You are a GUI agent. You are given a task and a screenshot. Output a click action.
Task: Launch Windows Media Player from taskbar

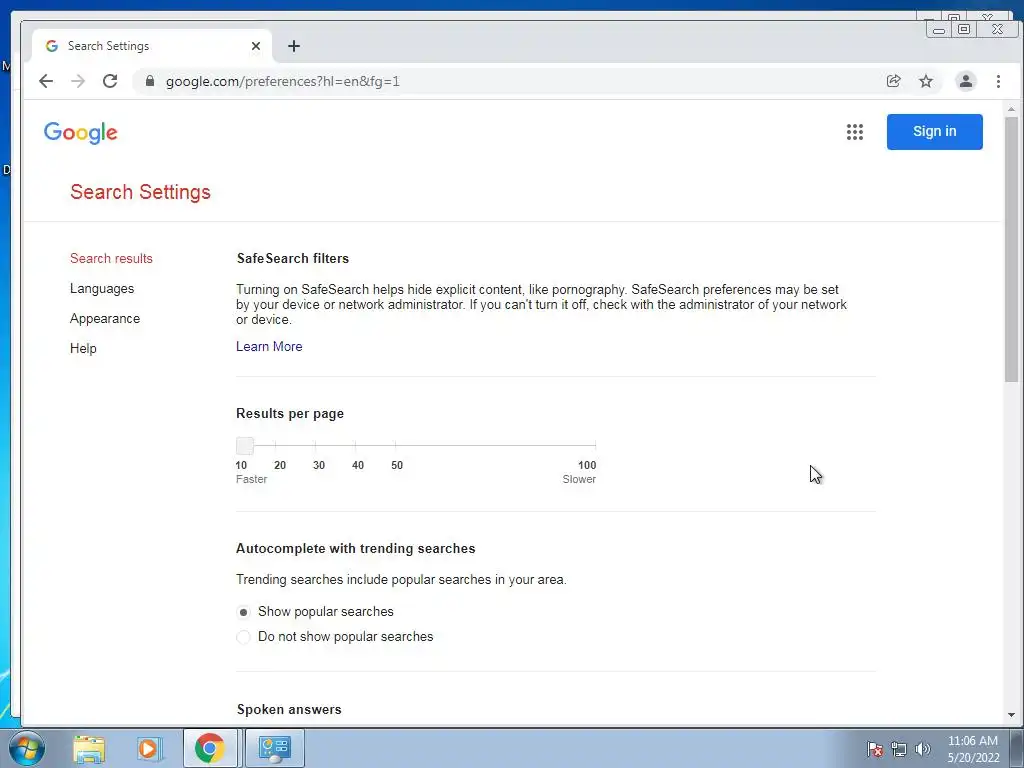pyautogui.click(x=148, y=748)
